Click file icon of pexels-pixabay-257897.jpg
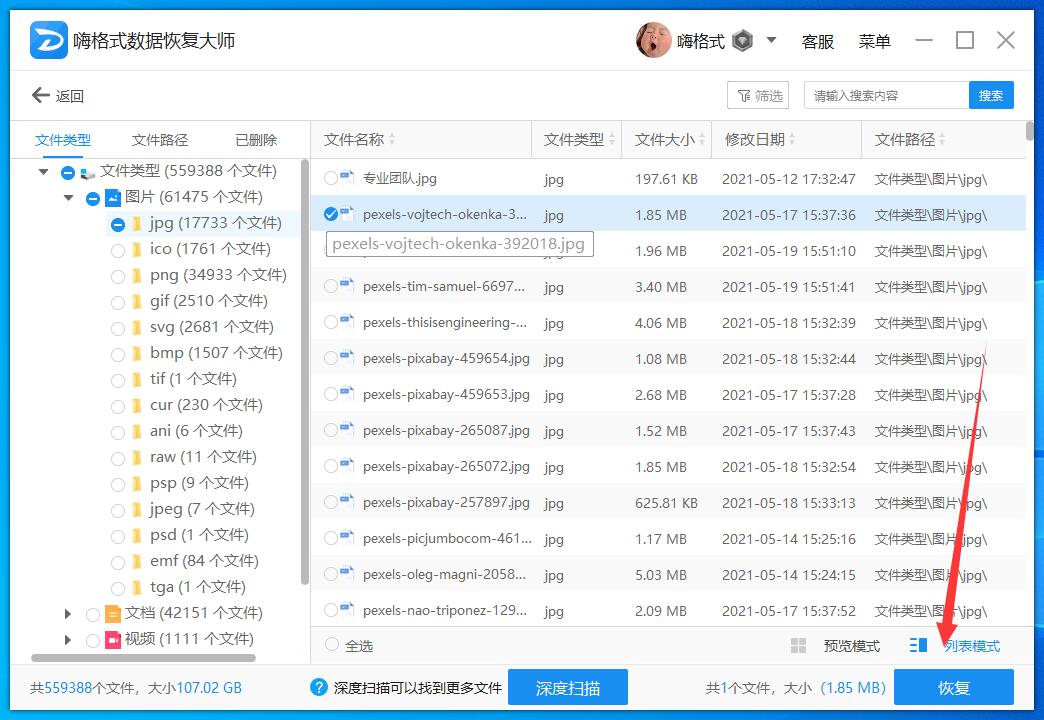Viewport: 1044px width, 720px height. [x=347, y=500]
